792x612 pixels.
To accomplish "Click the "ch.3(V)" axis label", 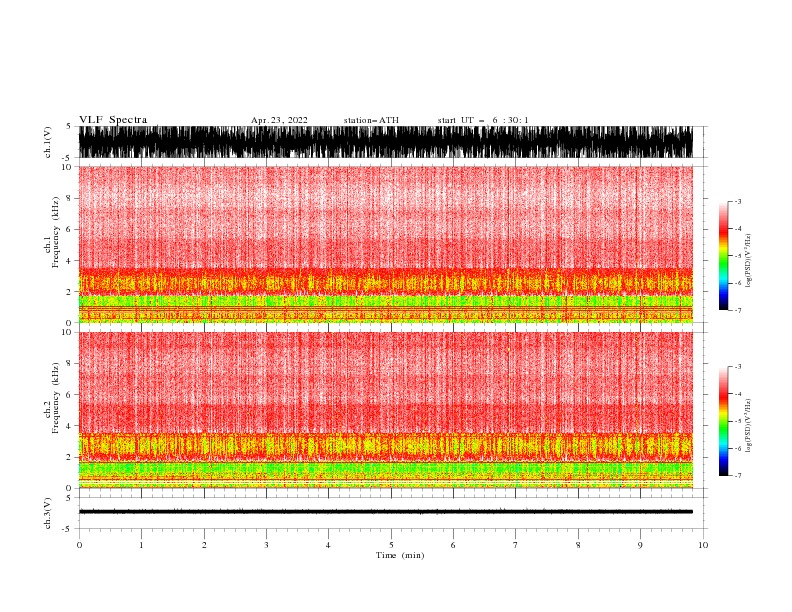I will pos(48,513).
